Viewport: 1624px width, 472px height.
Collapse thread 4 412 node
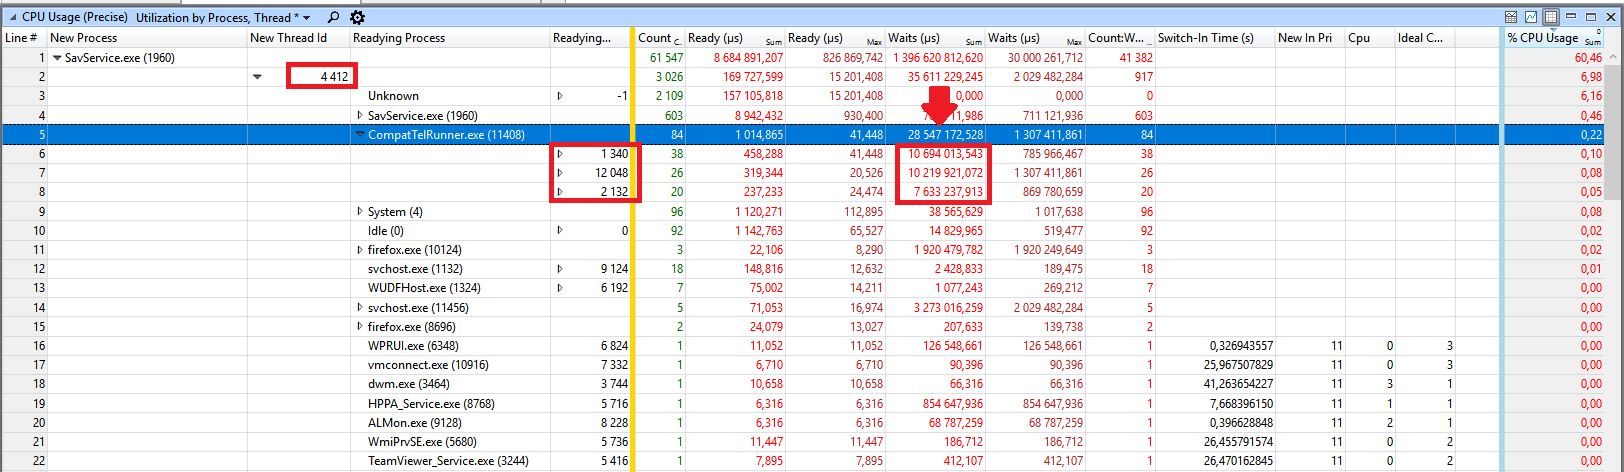pyautogui.click(x=257, y=77)
